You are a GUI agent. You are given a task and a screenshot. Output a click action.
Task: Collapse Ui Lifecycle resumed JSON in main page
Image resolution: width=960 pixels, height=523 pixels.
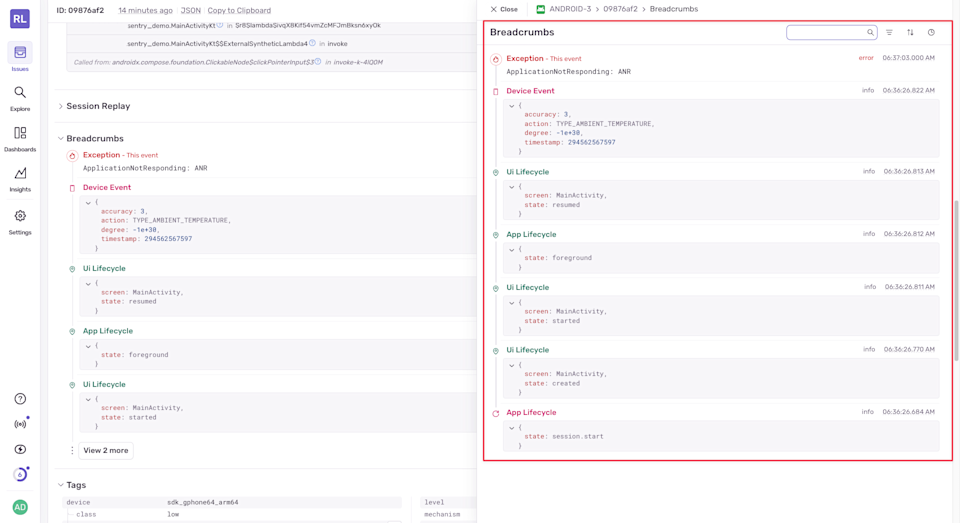88,284
